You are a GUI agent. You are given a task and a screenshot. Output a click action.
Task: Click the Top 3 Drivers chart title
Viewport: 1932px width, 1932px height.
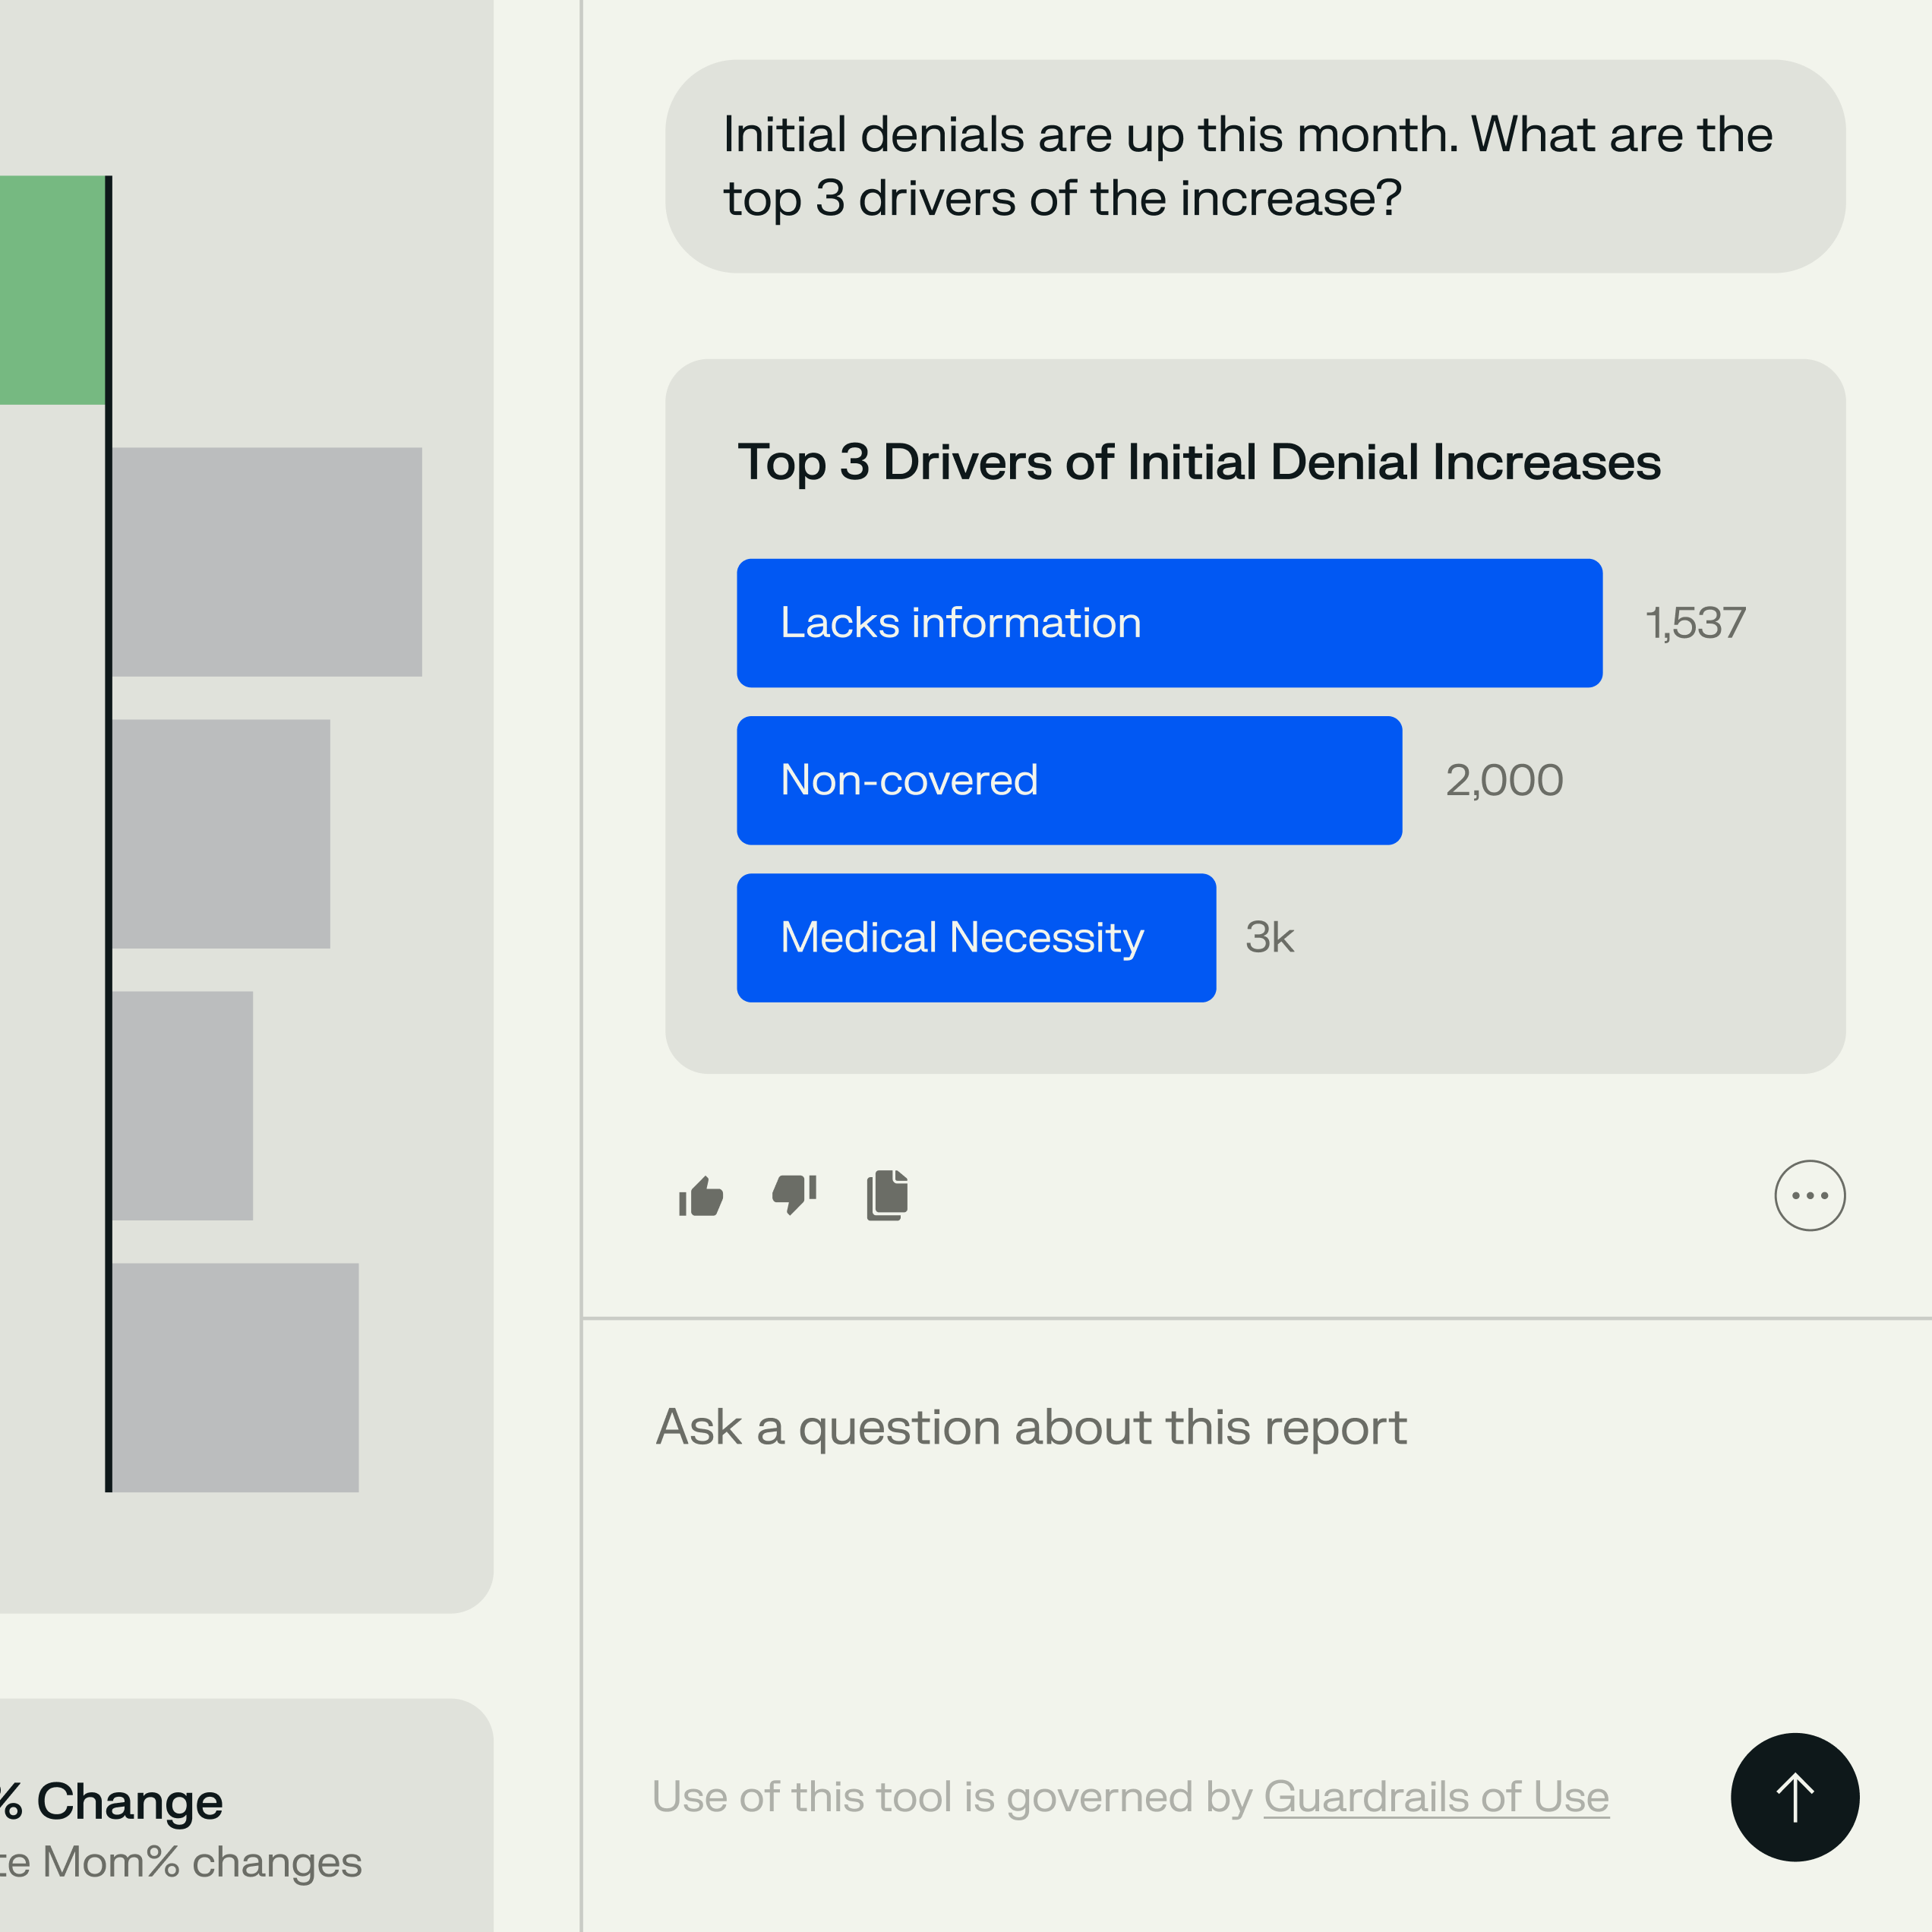(1199, 462)
